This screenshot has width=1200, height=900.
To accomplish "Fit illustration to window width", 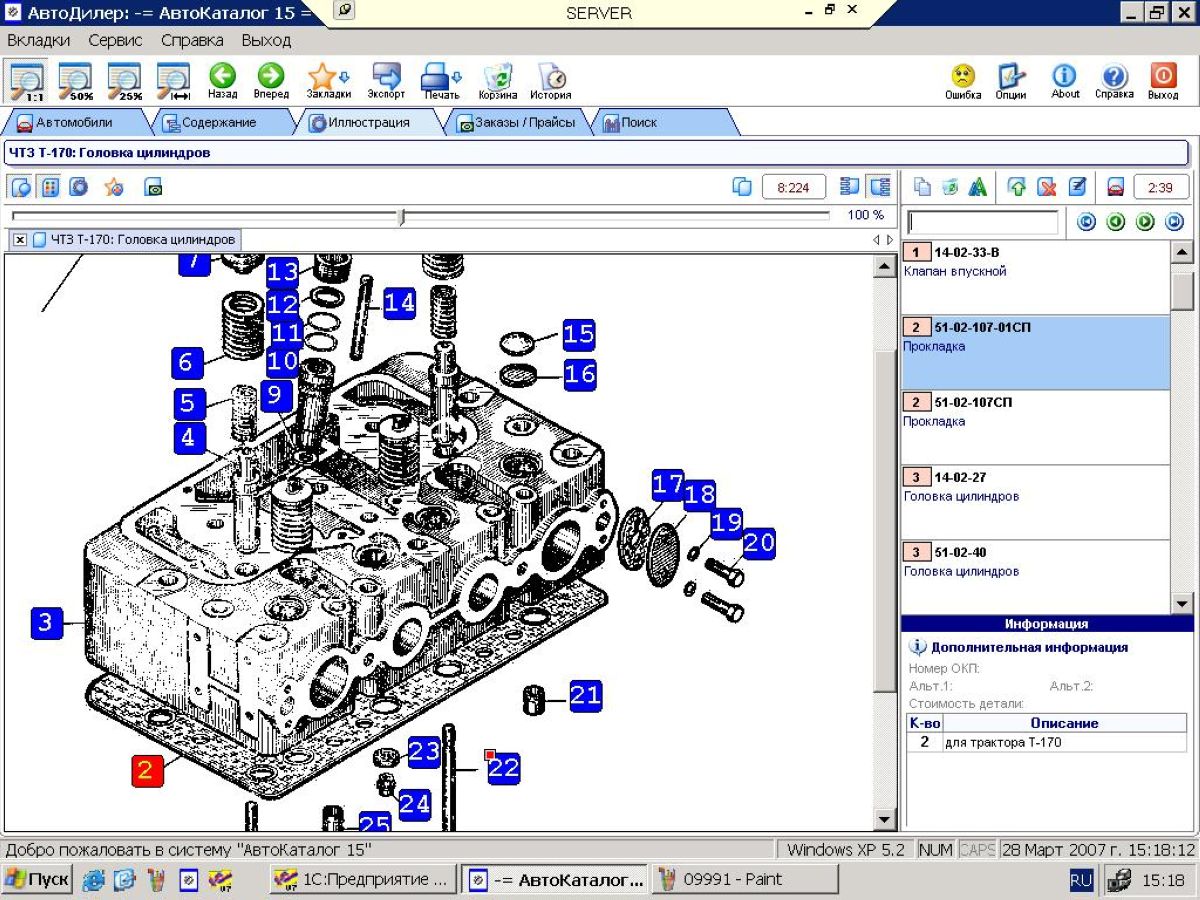I will pyautogui.click(x=173, y=81).
